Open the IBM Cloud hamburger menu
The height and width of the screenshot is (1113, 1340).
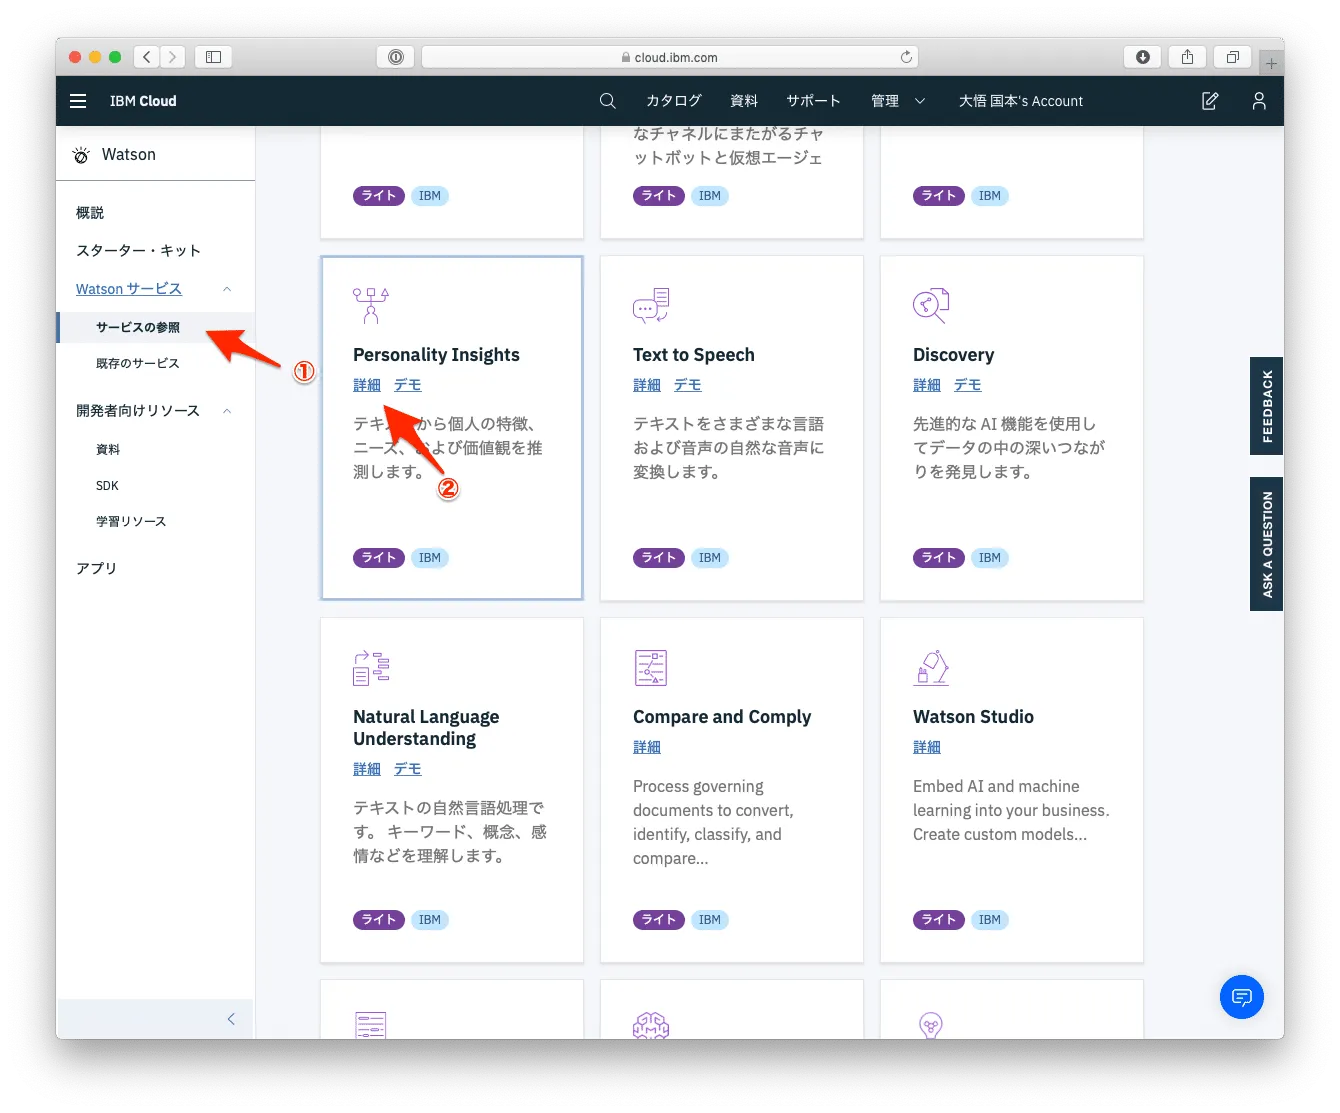[x=78, y=101]
